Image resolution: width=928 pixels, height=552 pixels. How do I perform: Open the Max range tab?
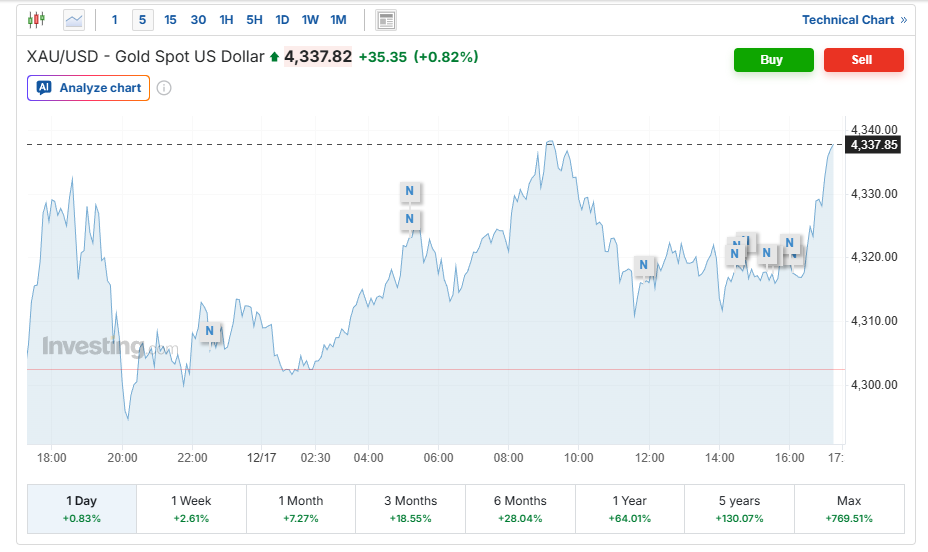point(849,508)
